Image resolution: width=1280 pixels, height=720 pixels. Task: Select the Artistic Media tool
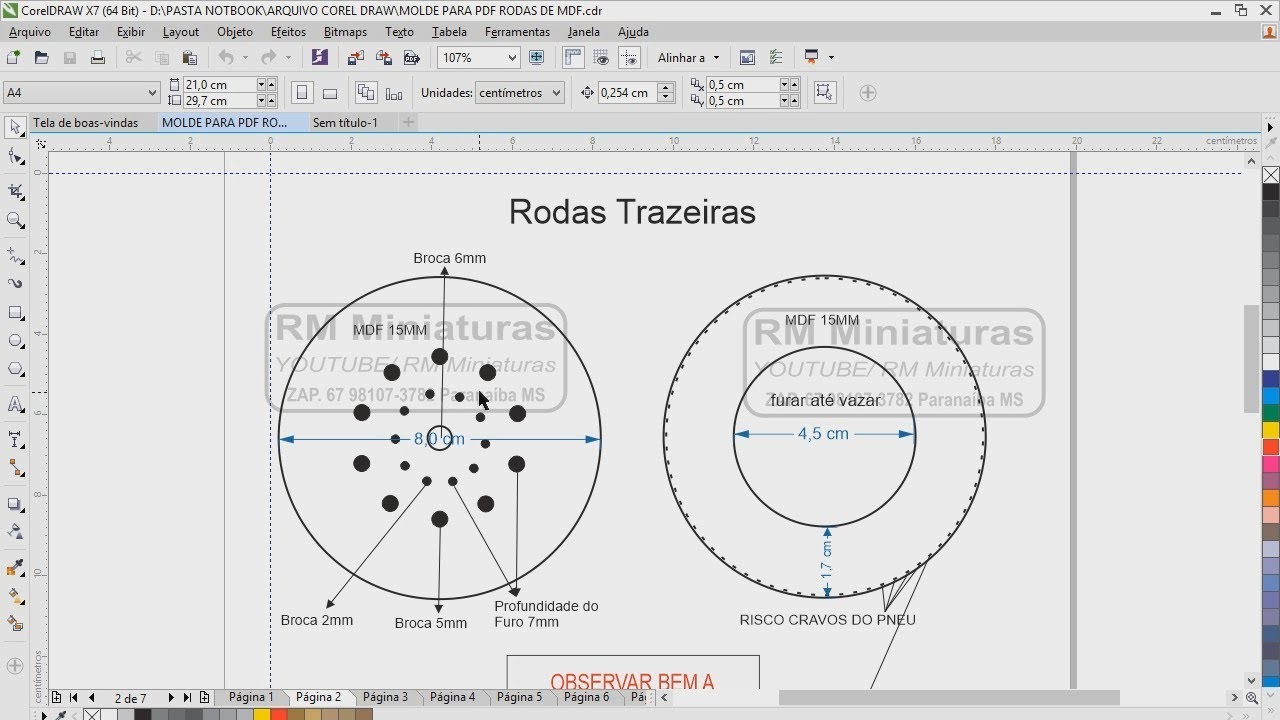click(x=15, y=284)
